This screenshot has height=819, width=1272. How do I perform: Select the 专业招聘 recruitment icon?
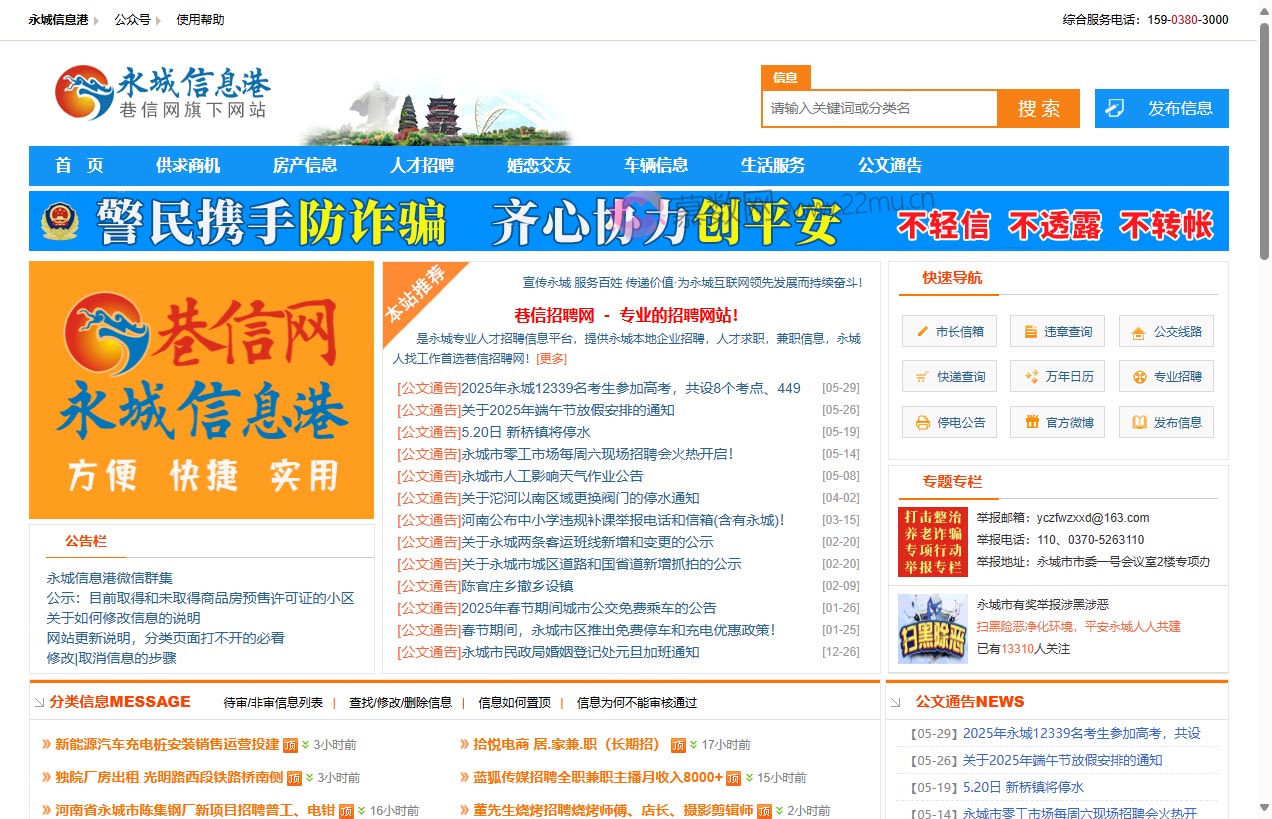(1164, 376)
